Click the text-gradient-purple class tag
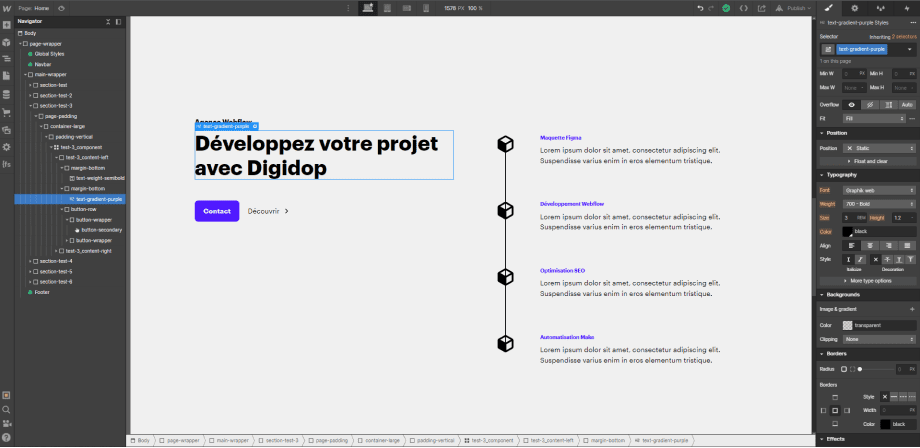This screenshot has height=448, width=920. pyautogui.click(x=862, y=50)
